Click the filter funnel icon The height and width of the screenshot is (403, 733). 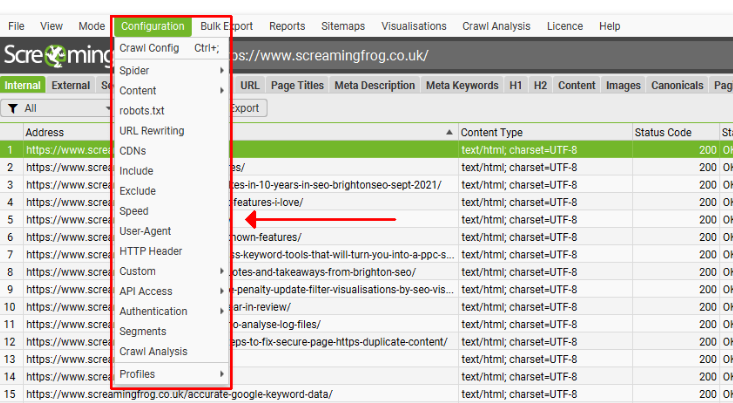pyautogui.click(x=13, y=108)
